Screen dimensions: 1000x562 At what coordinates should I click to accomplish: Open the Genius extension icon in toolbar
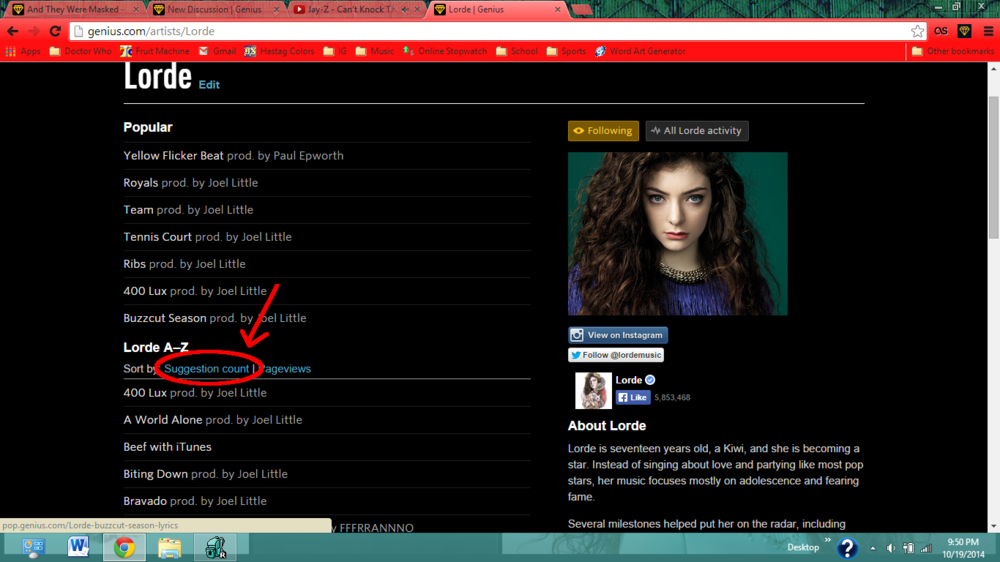tap(964, 31)
